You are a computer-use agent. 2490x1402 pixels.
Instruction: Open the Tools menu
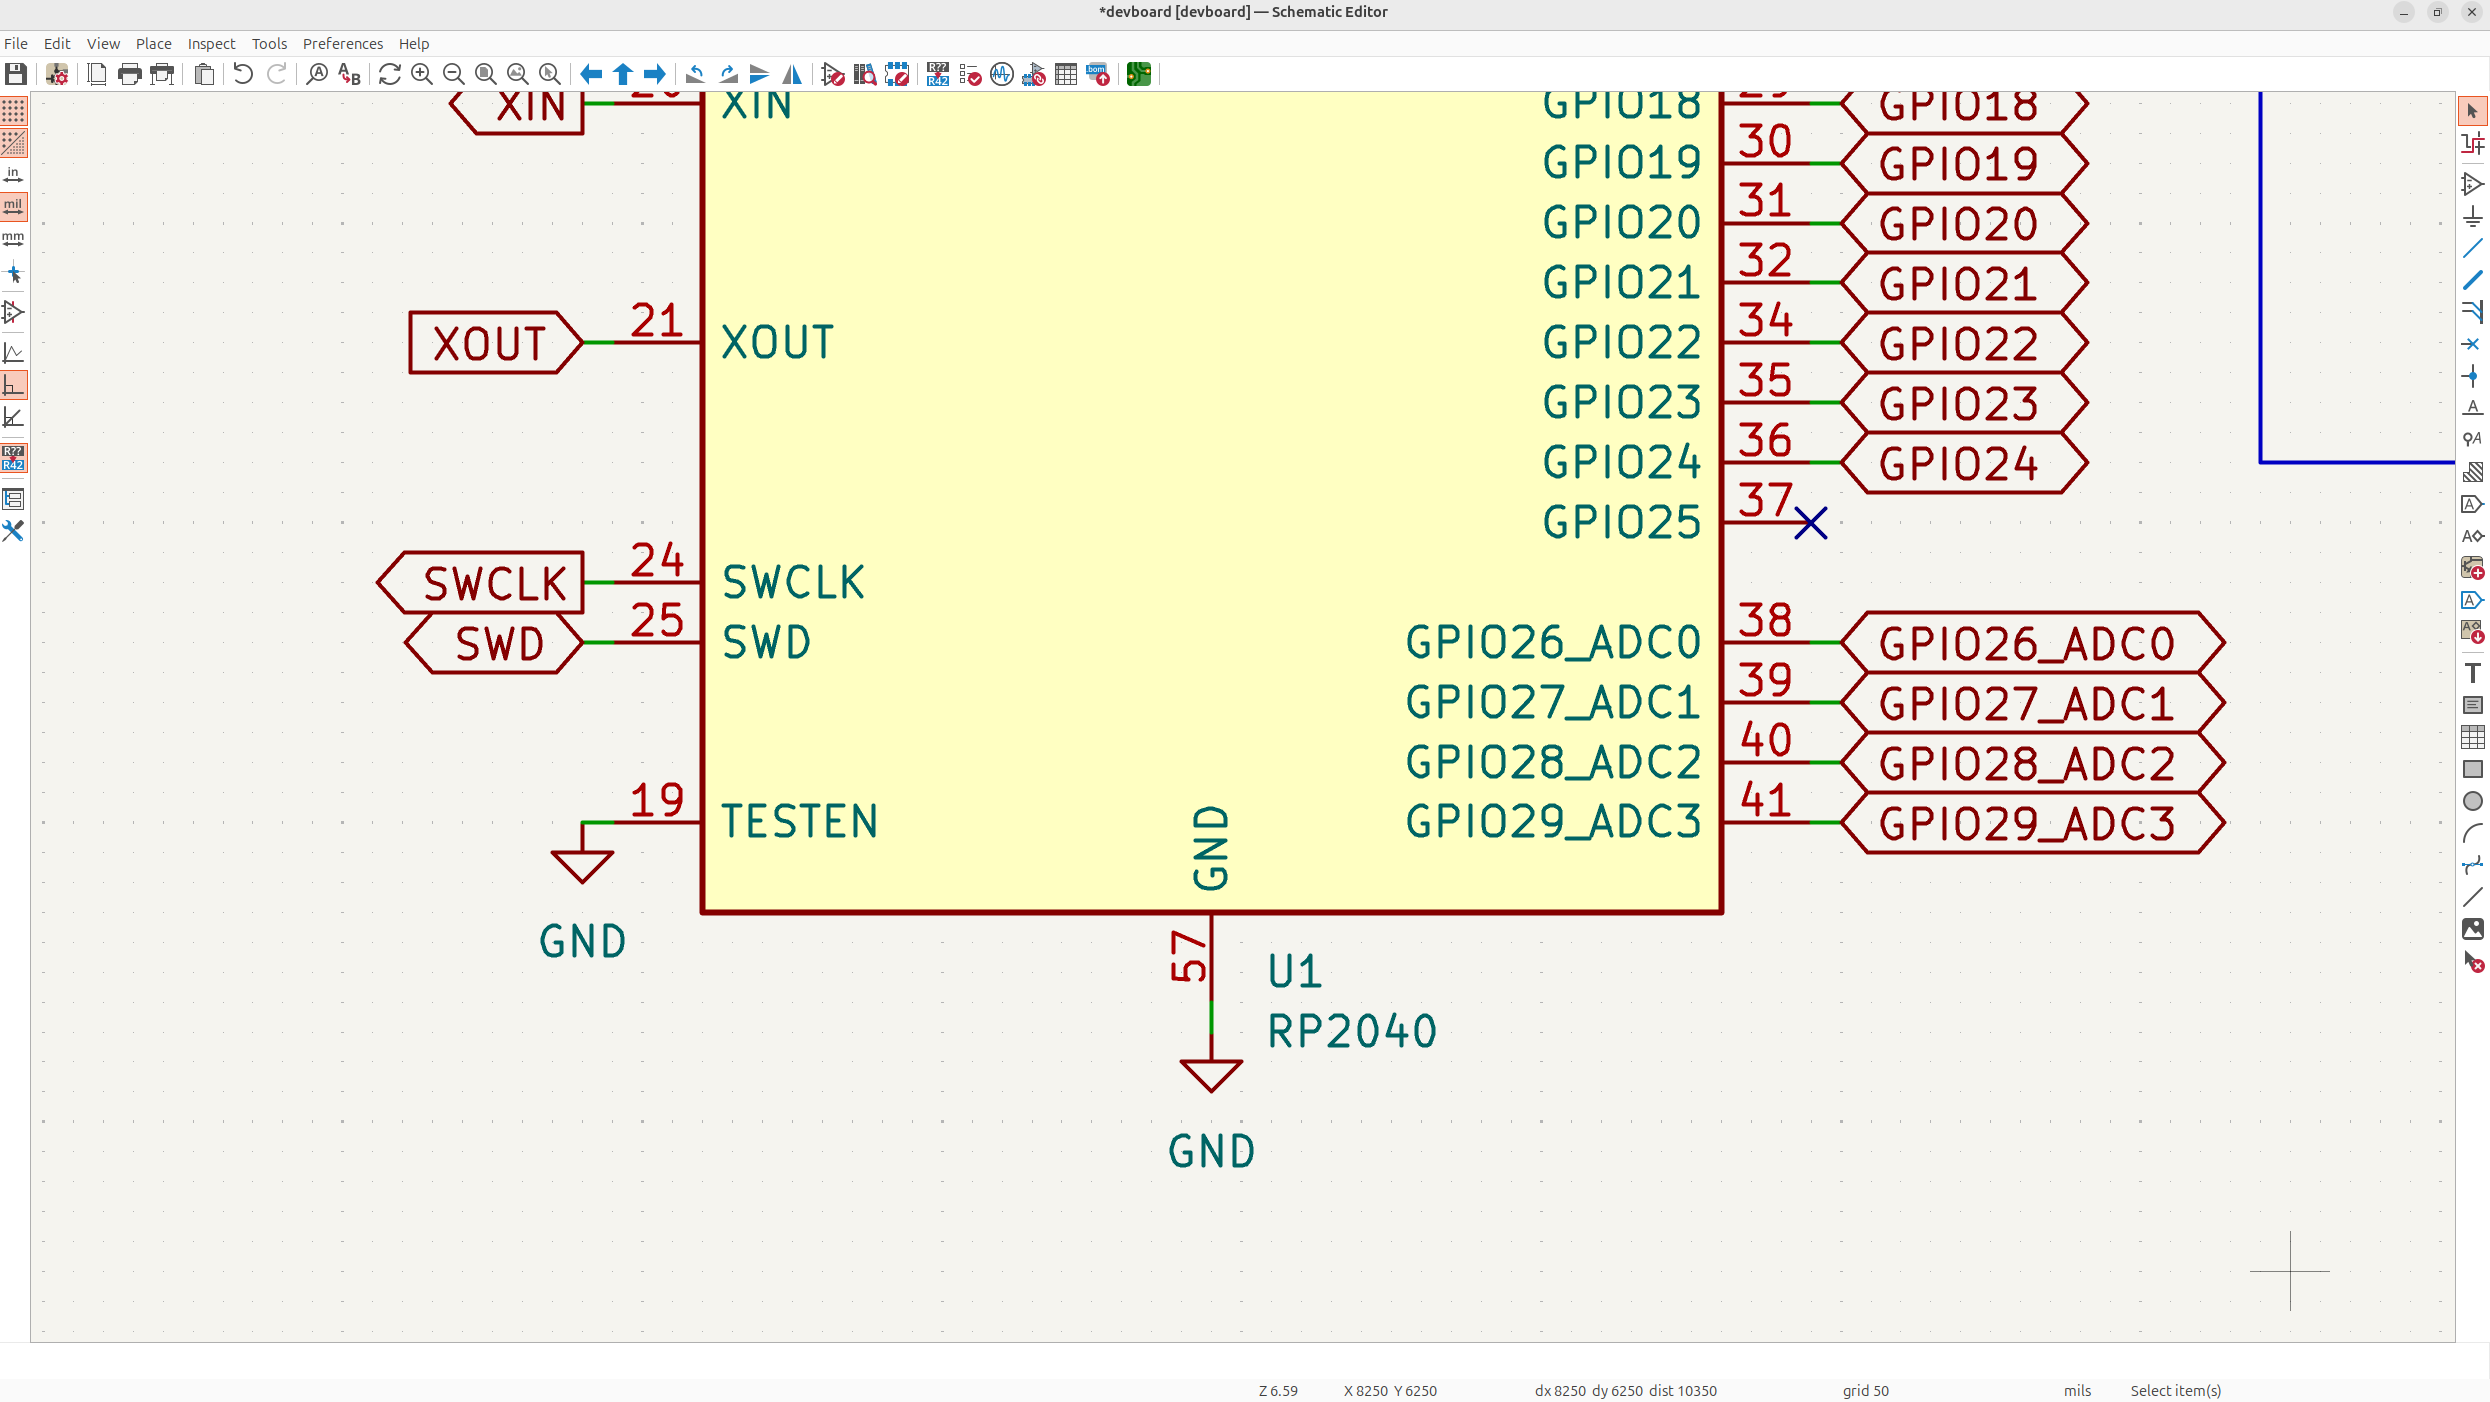[x=269, y=44]
